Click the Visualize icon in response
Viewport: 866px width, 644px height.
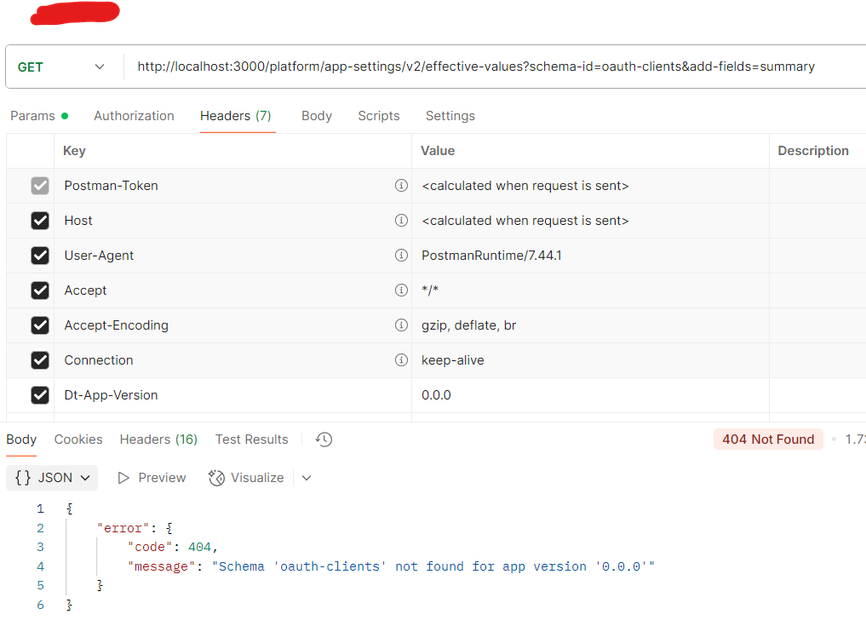pyautogui.click(x=216, y=478)
